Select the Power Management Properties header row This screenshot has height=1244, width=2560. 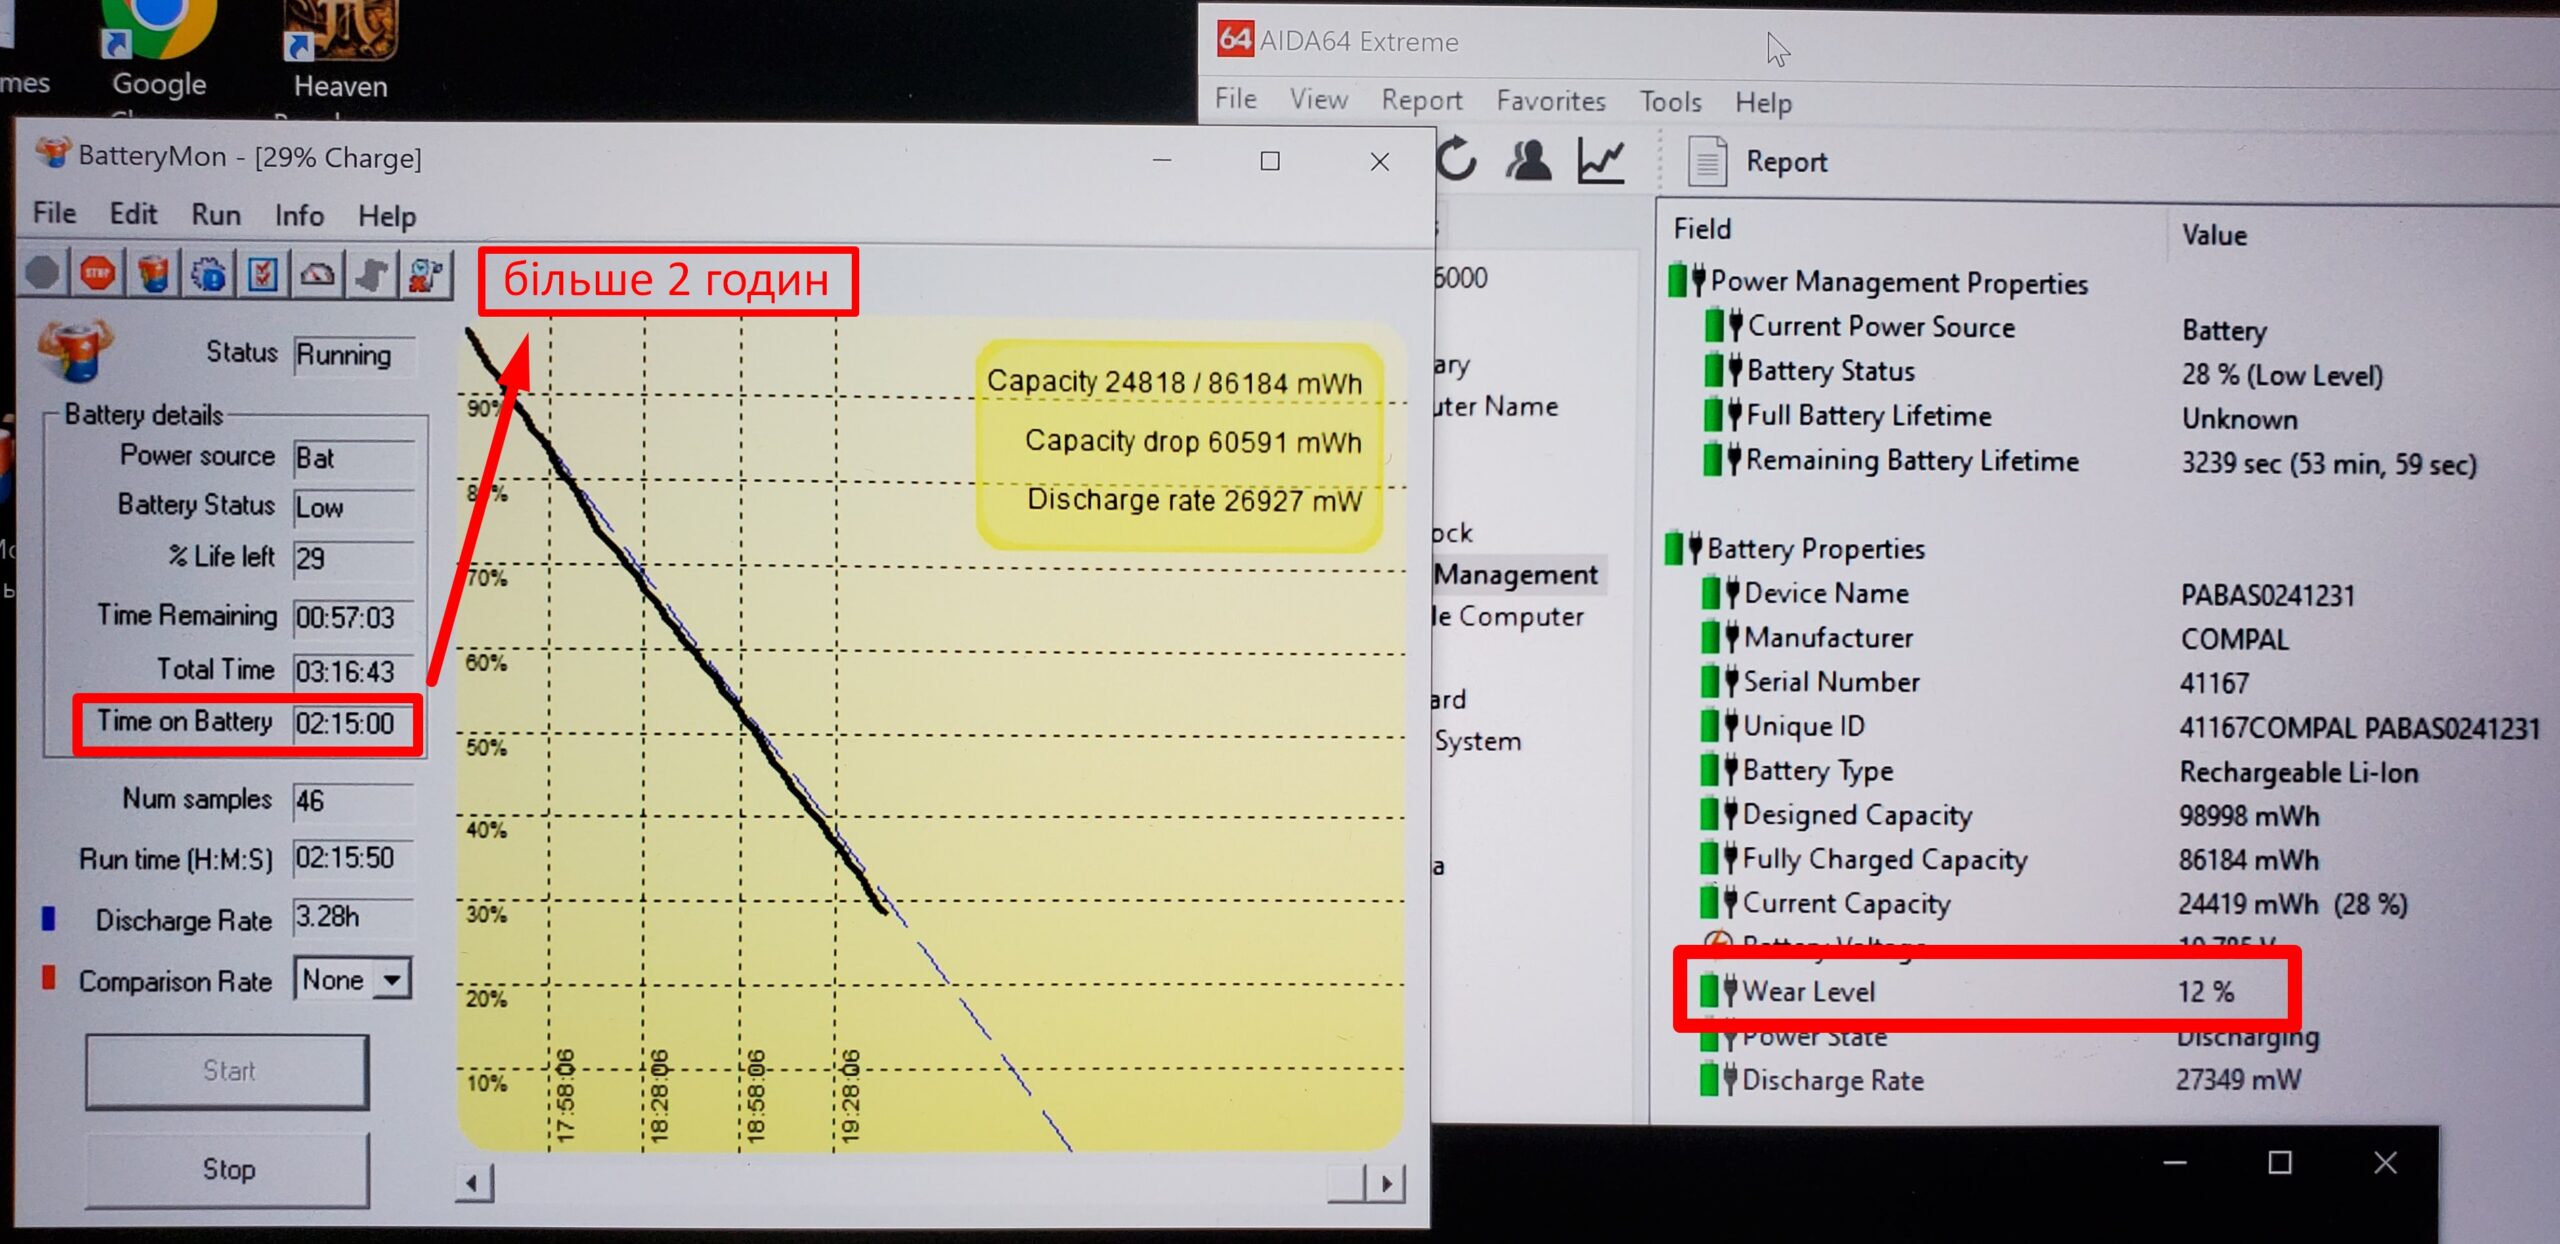pos(1898,283)
